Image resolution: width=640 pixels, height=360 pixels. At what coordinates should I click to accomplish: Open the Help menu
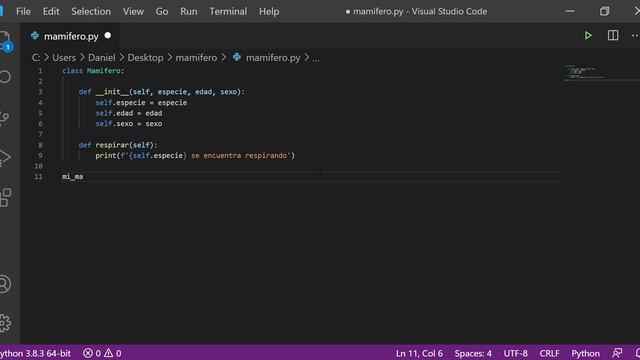[269, 11]
